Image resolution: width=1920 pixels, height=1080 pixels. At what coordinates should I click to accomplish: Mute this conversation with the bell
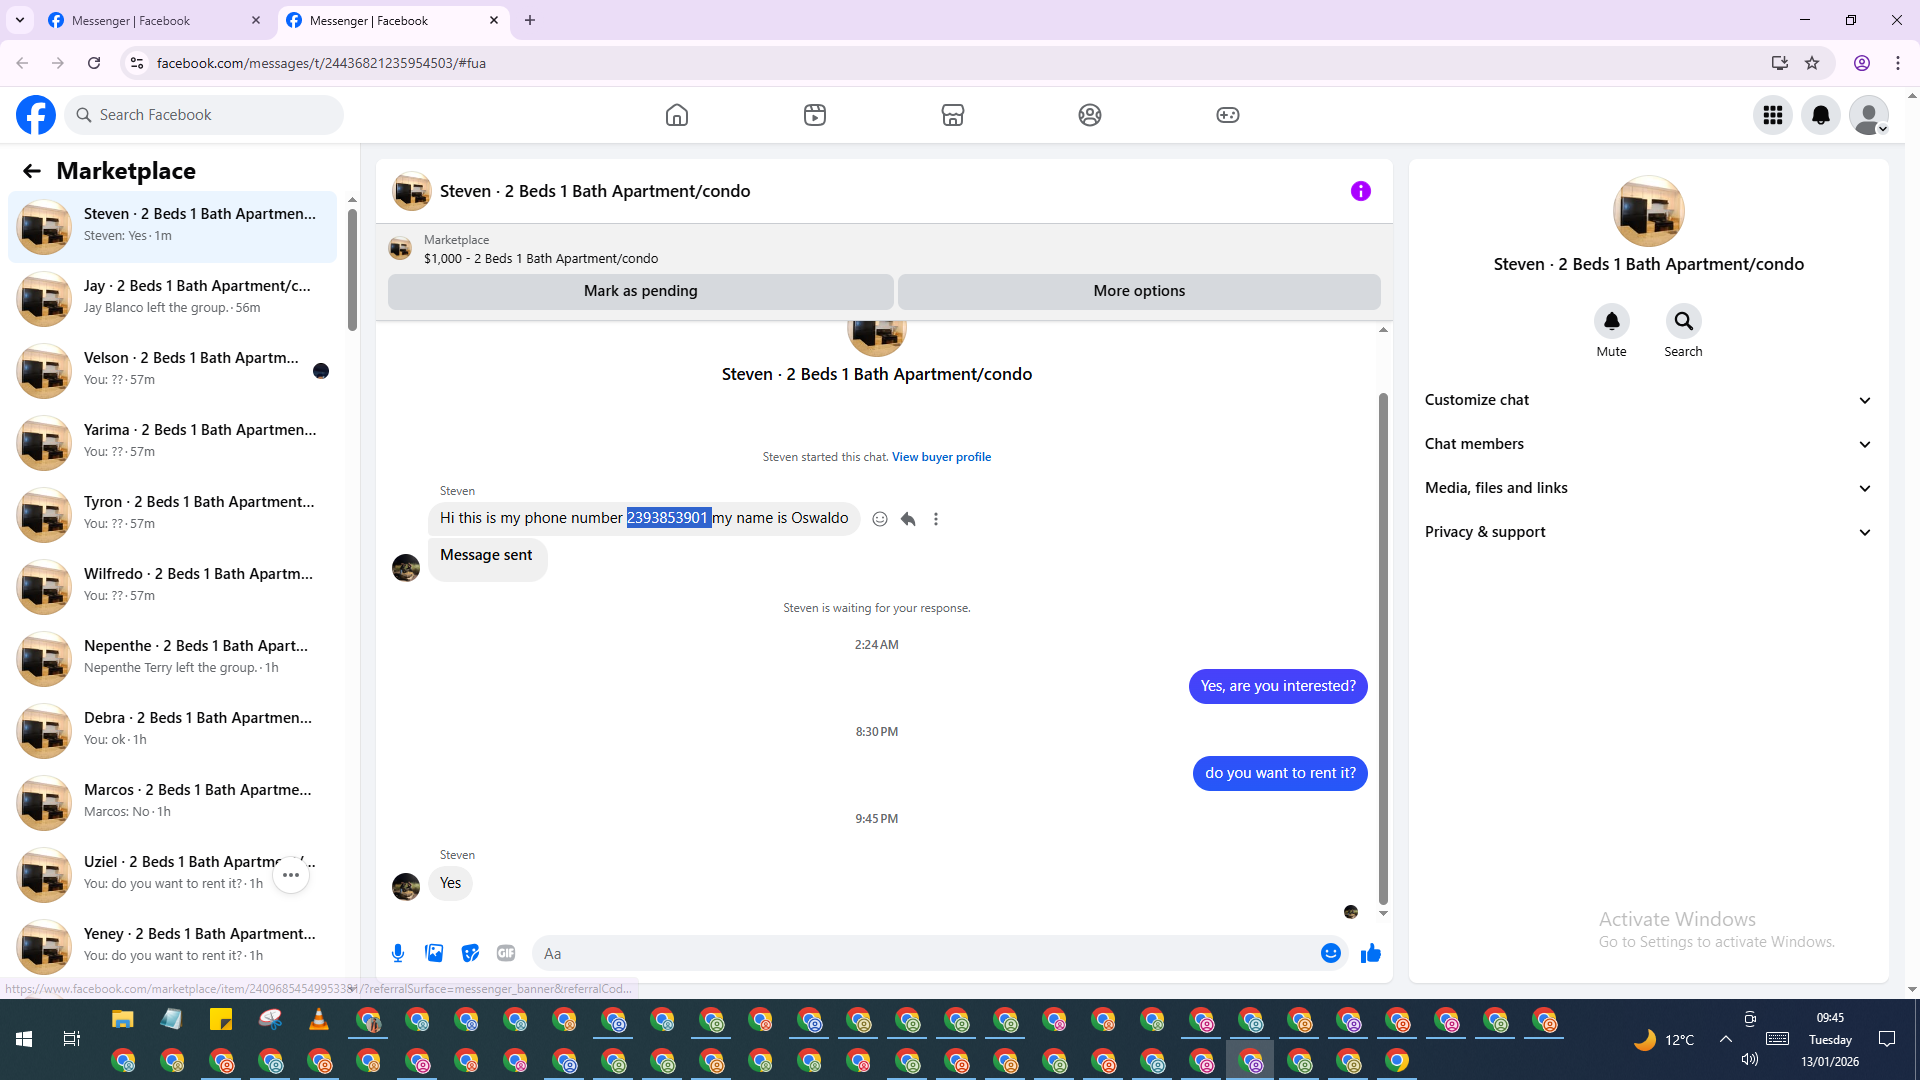coord(1611,322)
